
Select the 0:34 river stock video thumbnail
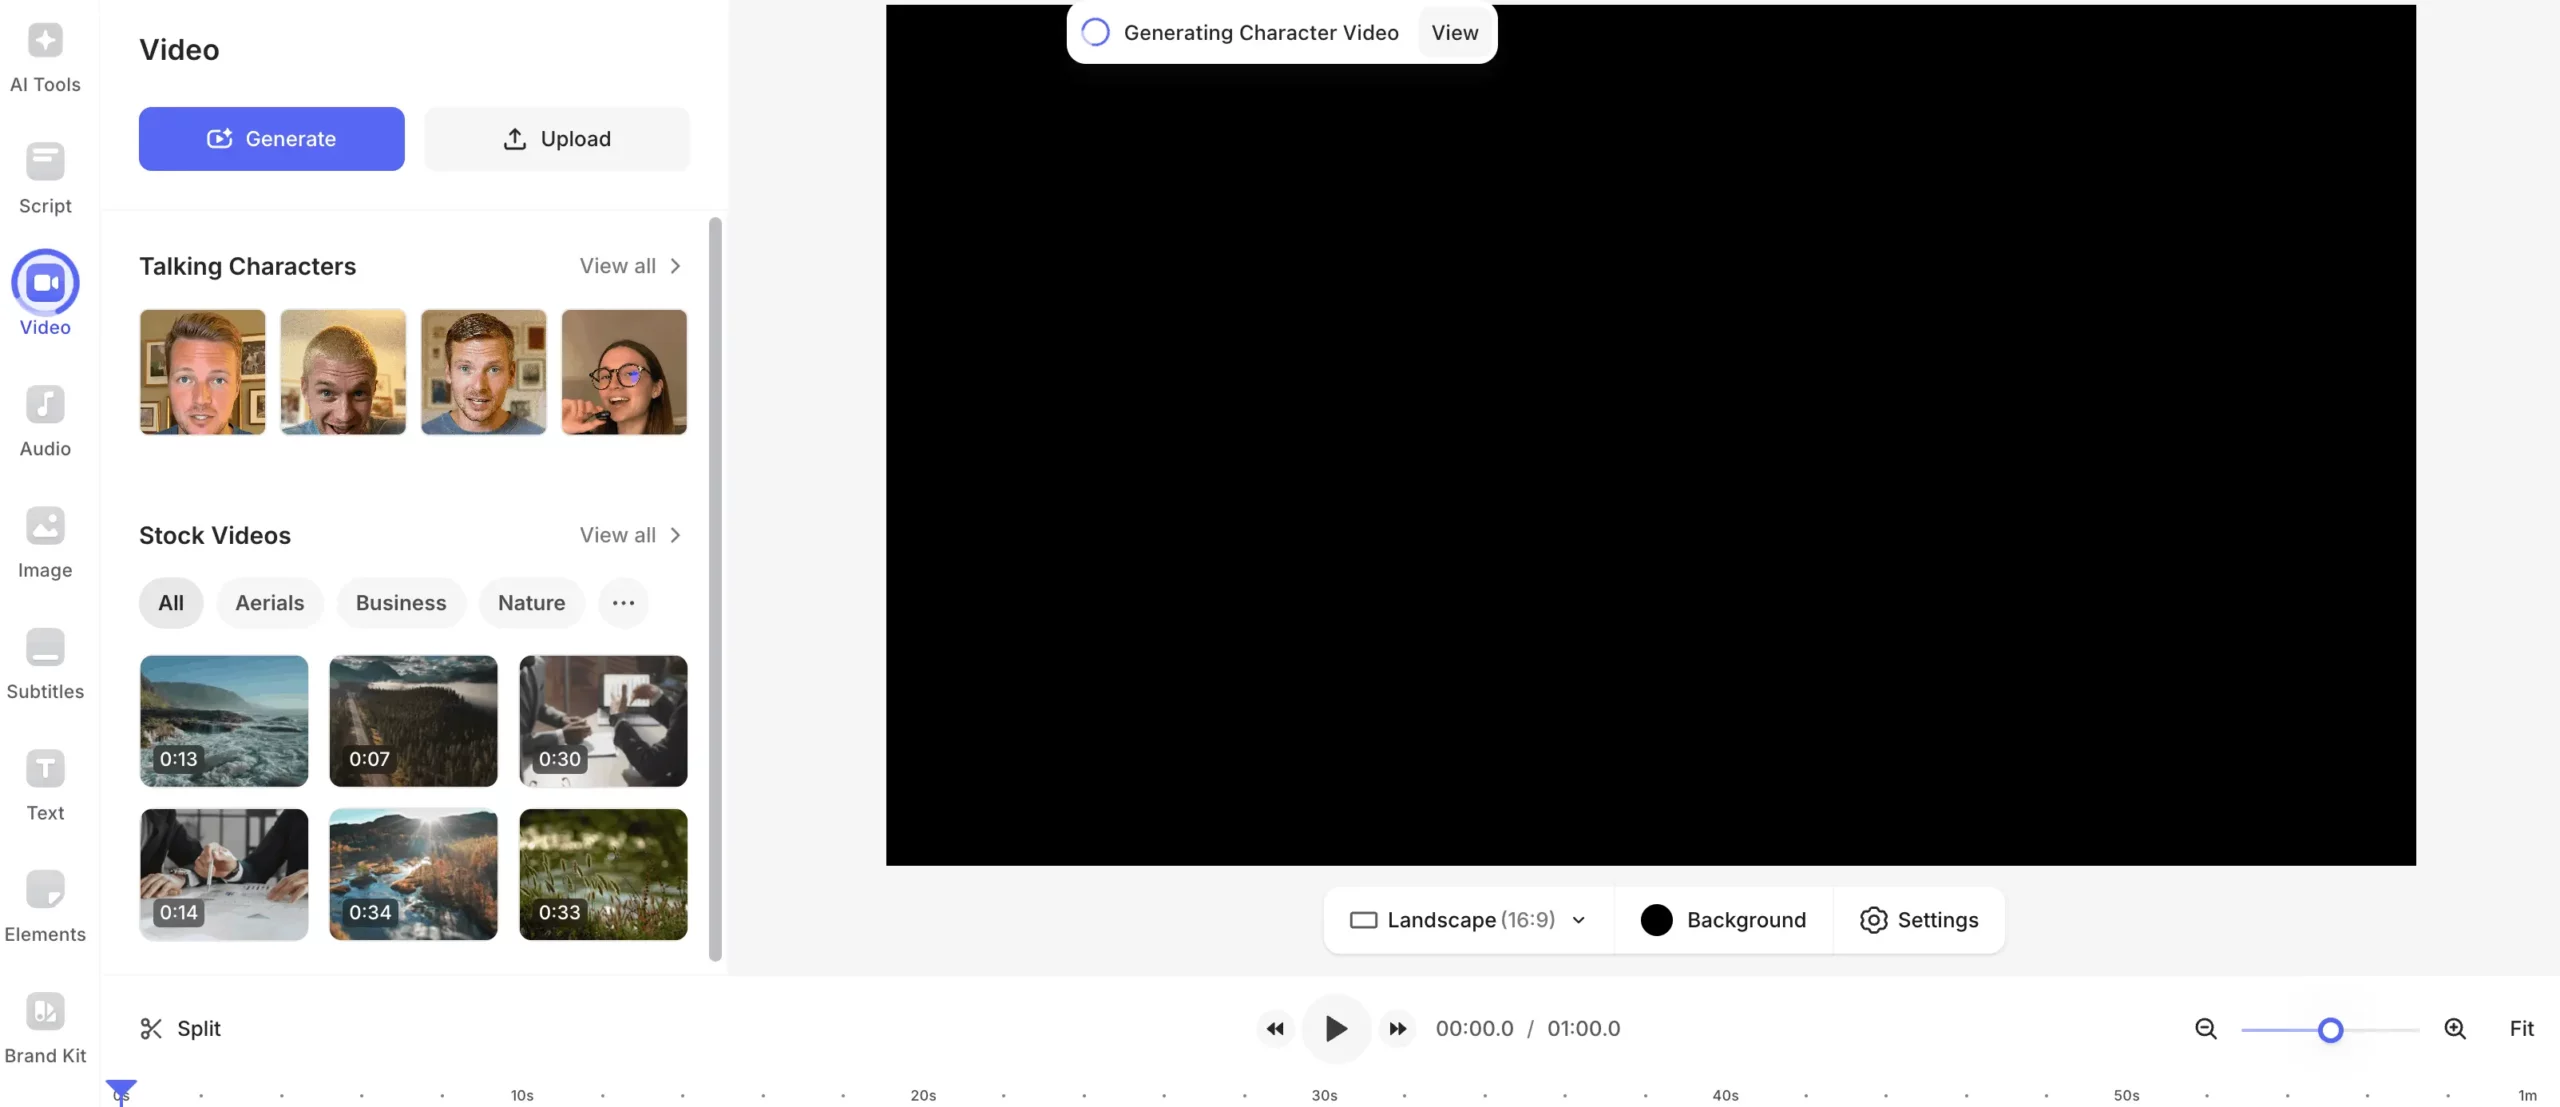[413, 874]
